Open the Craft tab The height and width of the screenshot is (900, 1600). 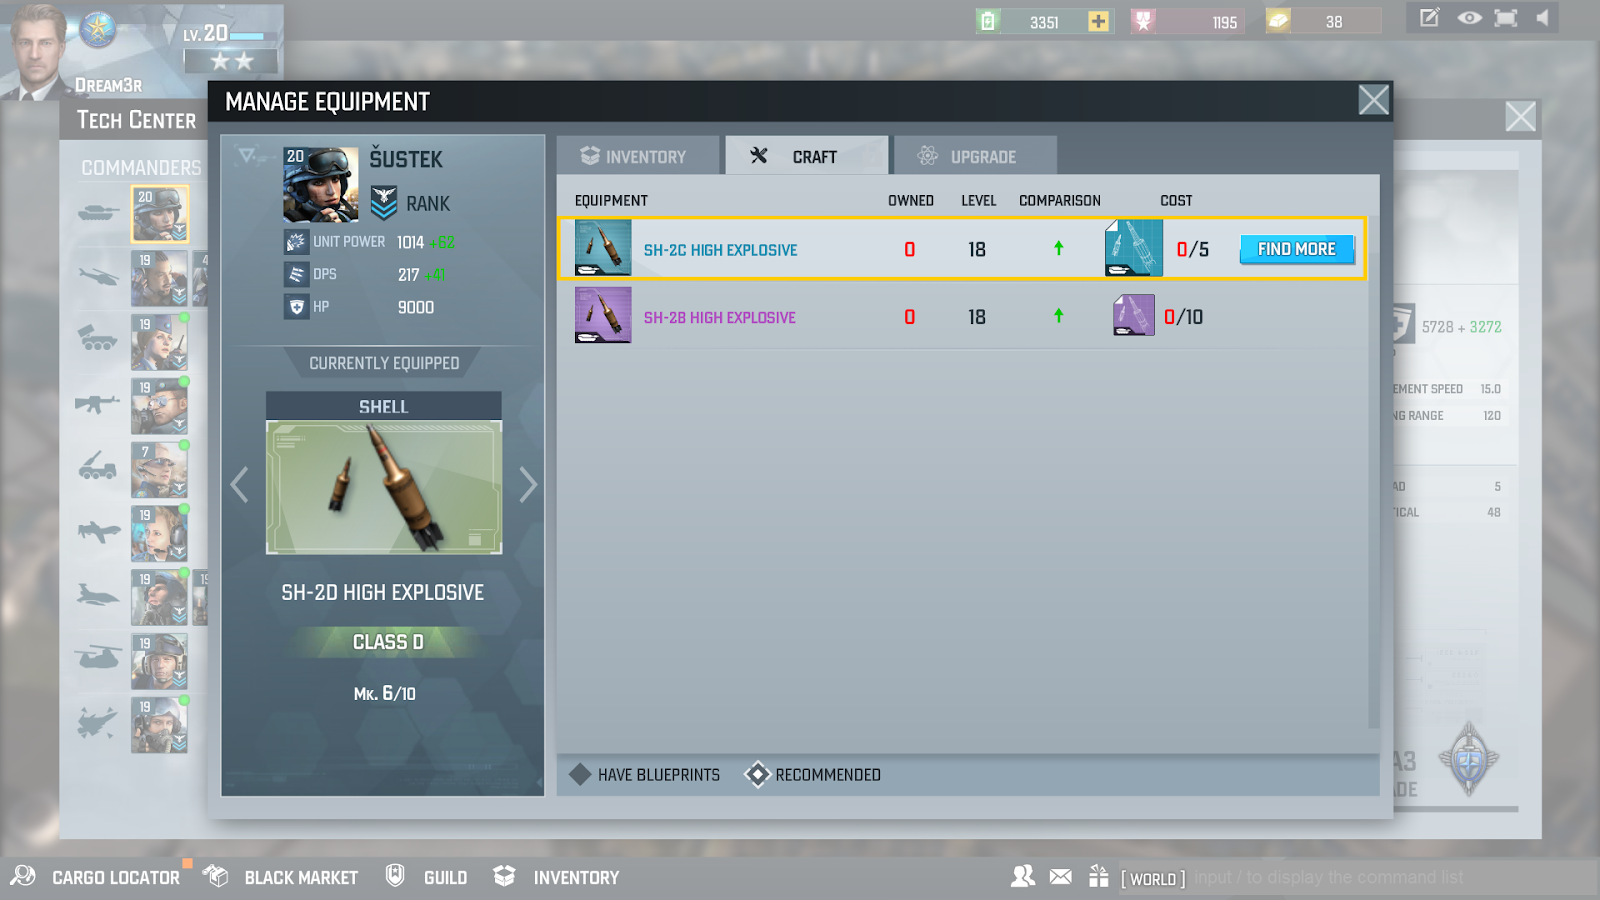point(806,156)
